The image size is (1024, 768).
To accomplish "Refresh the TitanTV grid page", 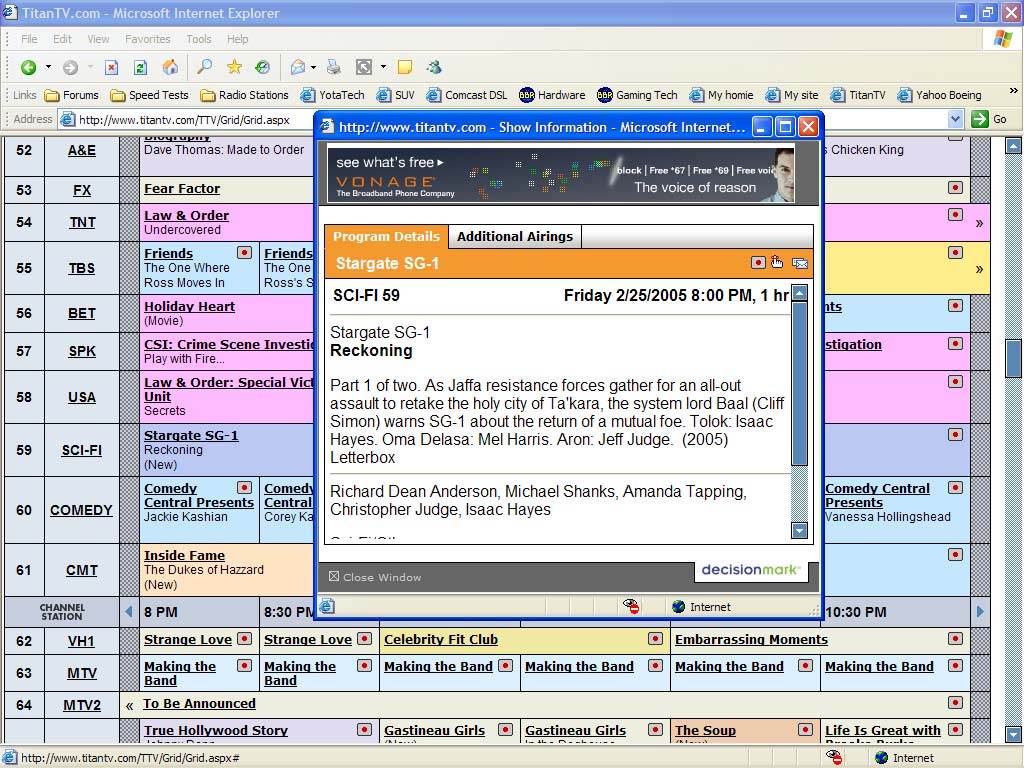I will point(140,67).
